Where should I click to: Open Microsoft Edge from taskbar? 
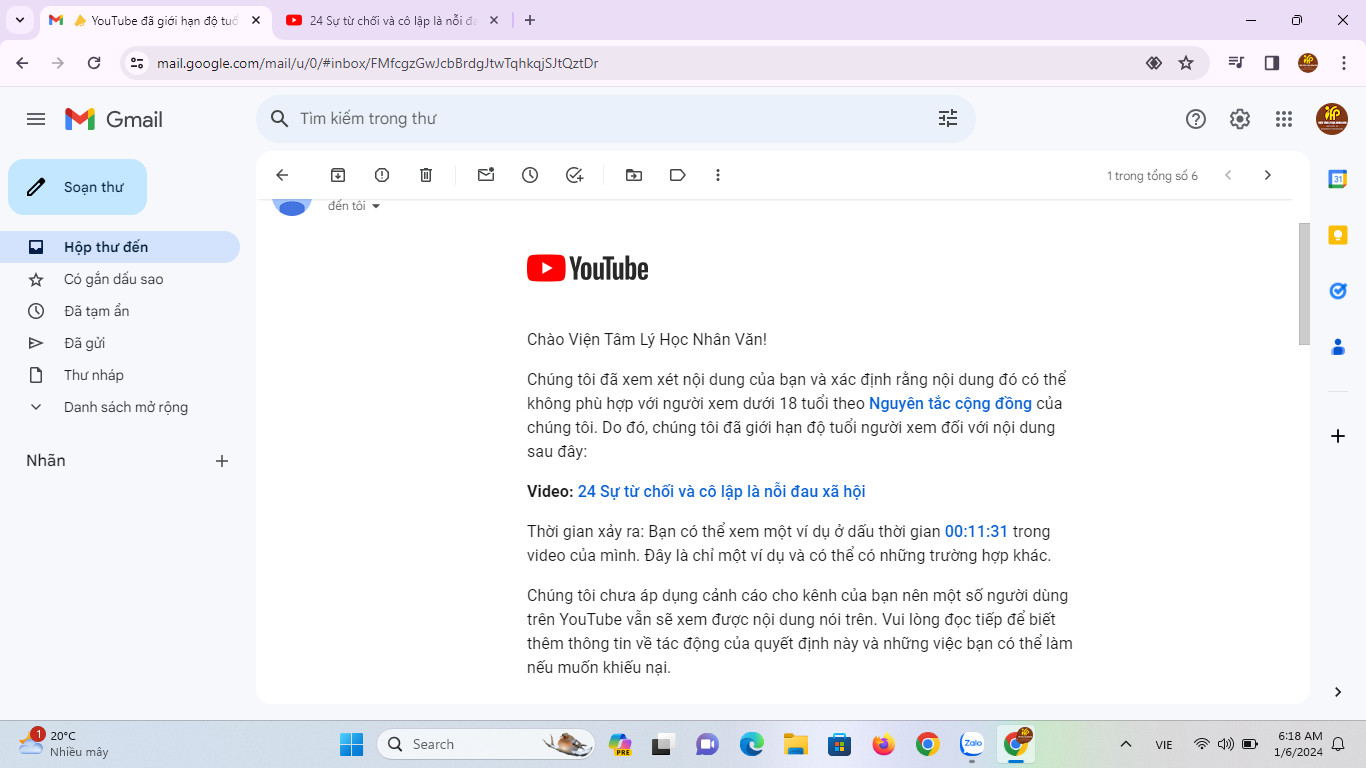click(751, 744)
